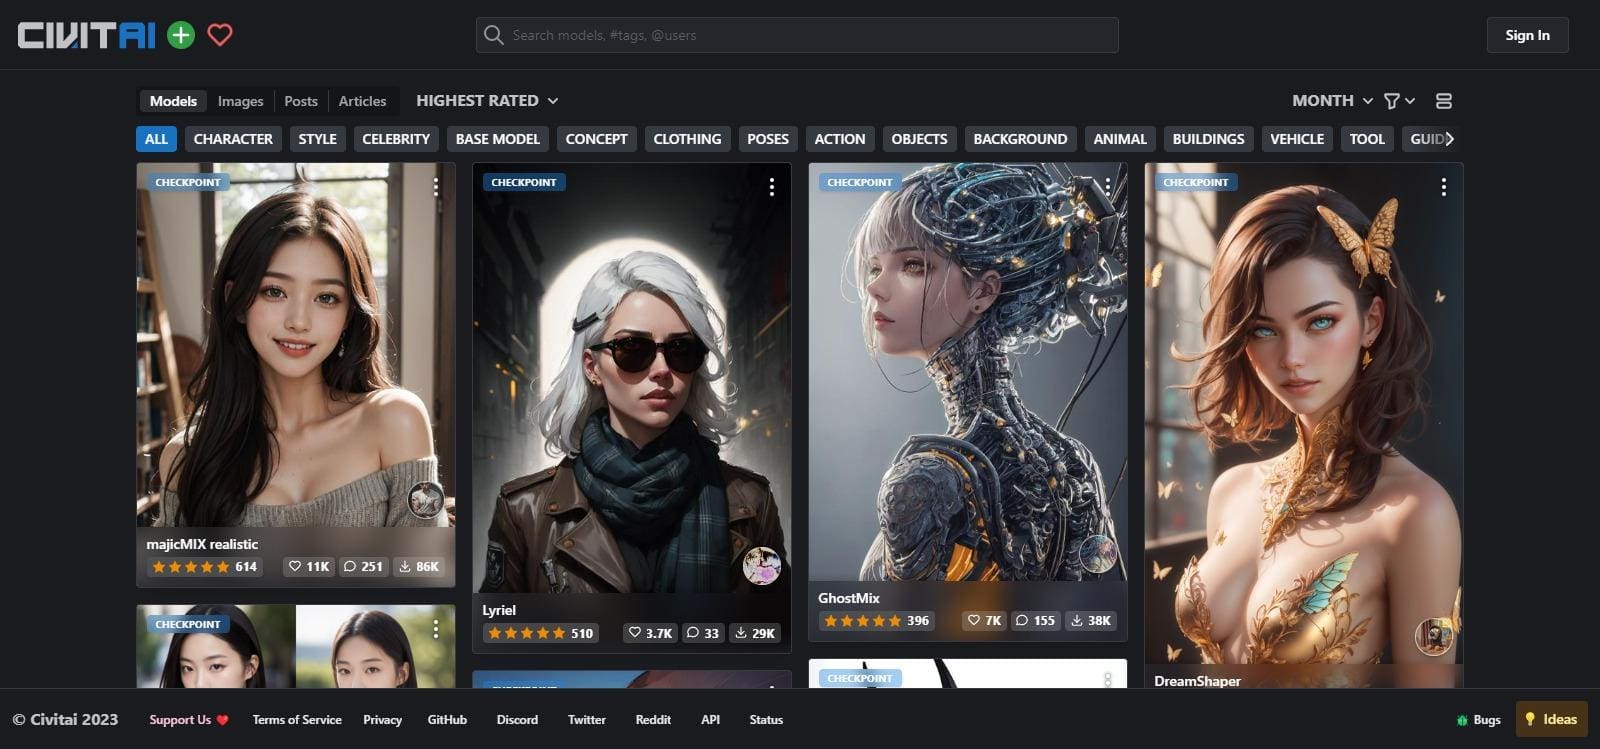Toggle the OBJECTS category filter

point(919,139)
